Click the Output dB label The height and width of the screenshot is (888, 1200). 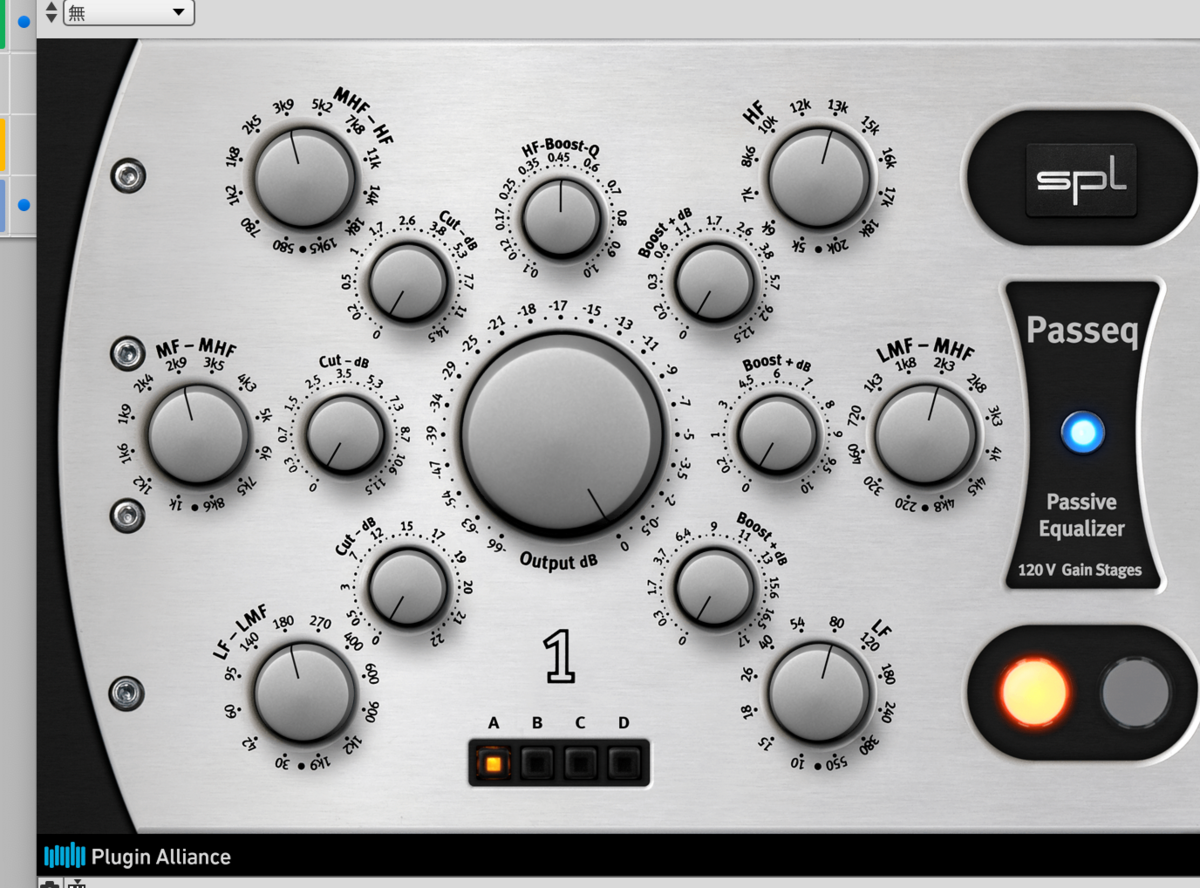coord(559,560)
